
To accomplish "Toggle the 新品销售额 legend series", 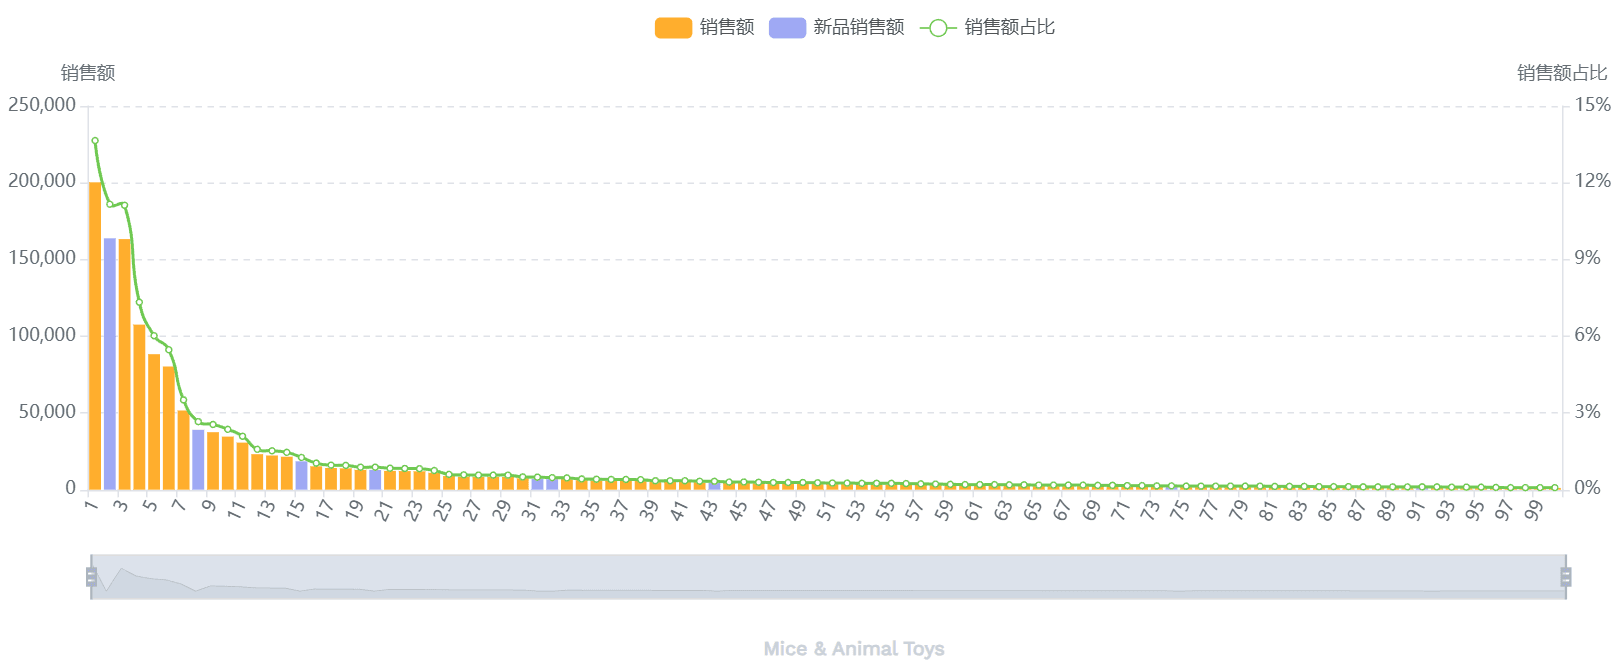I will pyautogui.click(x=858, y=27).
